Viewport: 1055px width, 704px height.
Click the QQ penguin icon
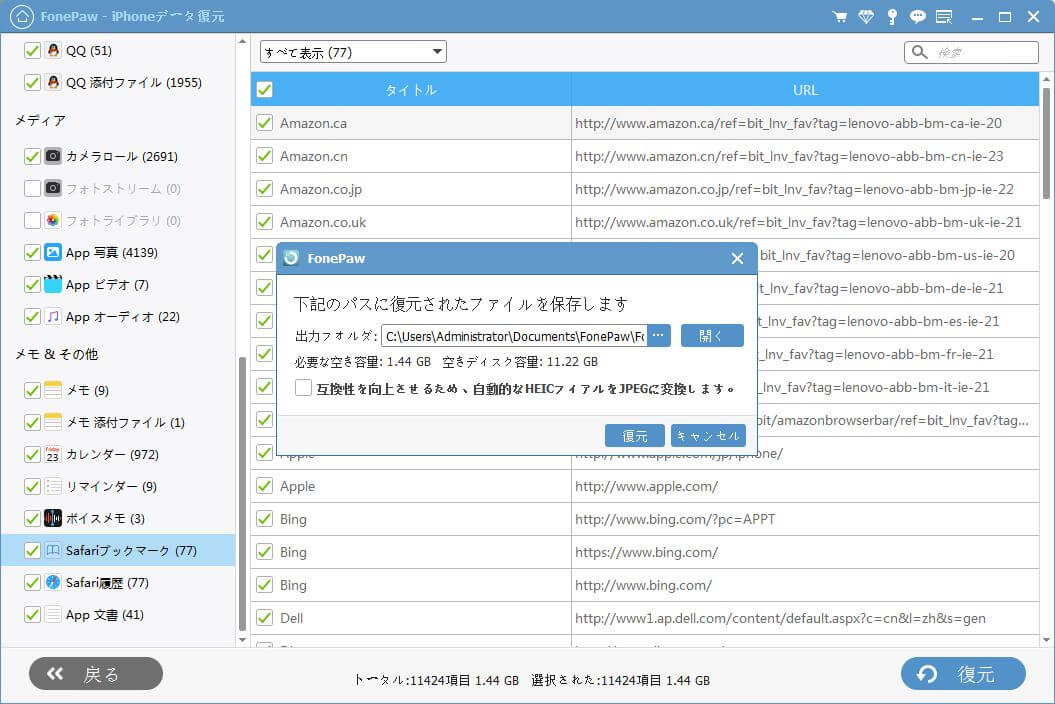tap(53, 50)
